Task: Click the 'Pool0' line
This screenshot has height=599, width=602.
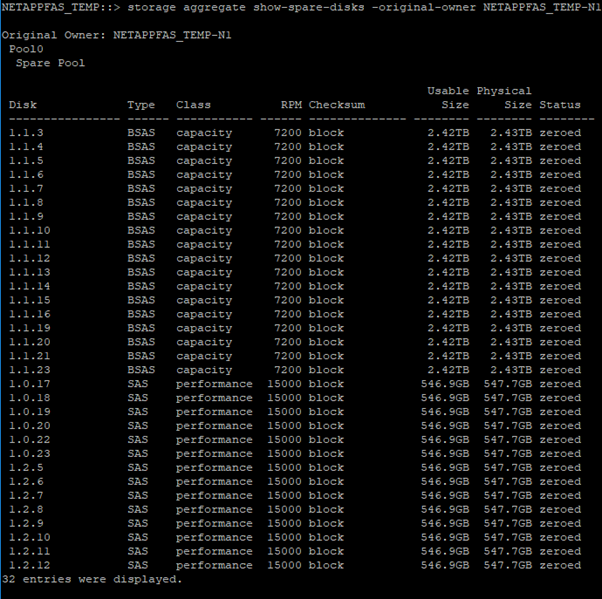Action: pos(26,49)
